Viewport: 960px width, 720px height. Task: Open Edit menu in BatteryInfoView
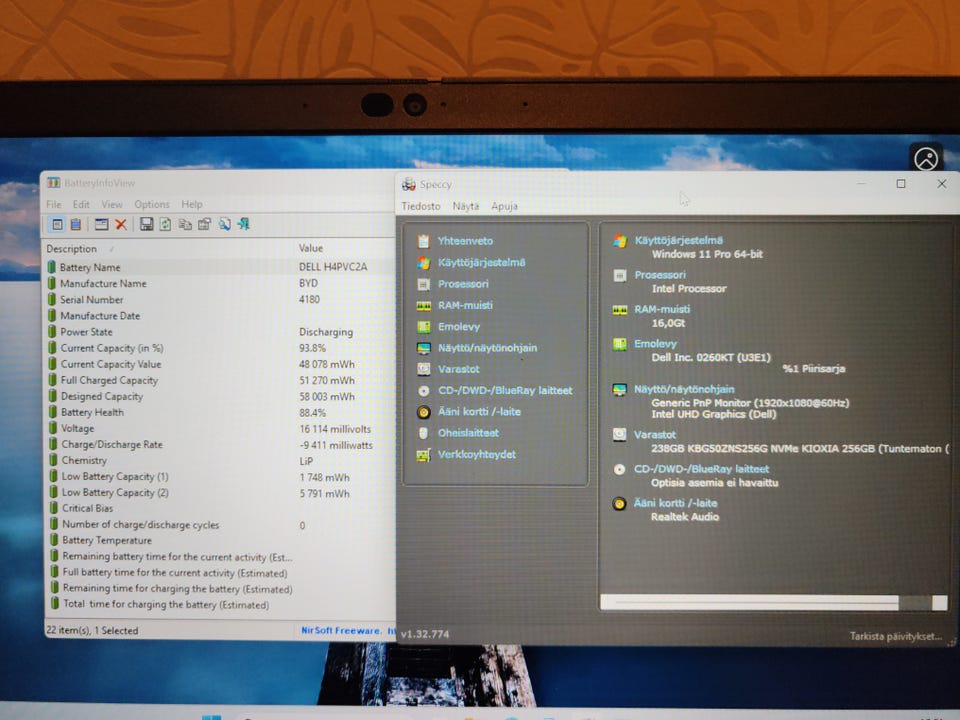pos(81,204)
